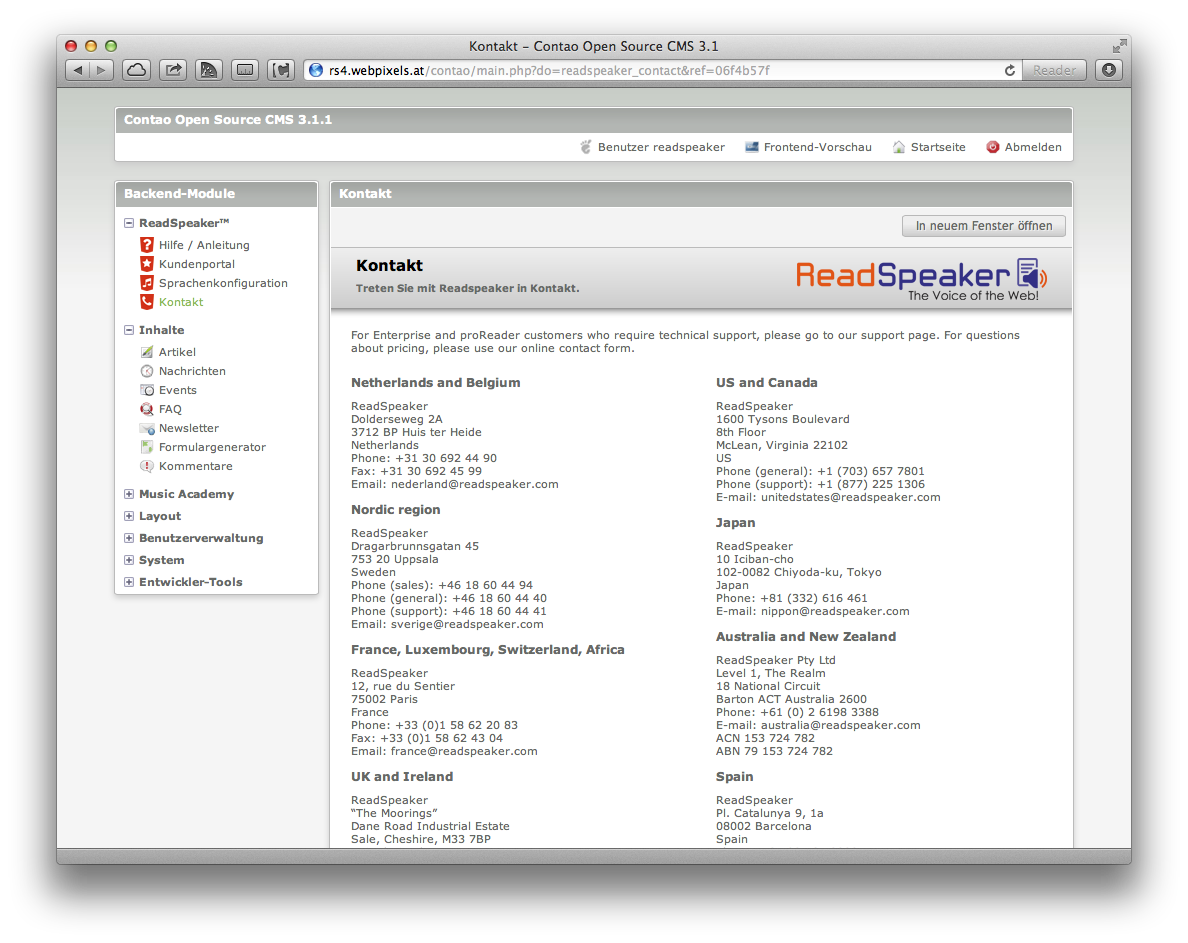The image size is (1188, 943).
Task: Click the 'Backend-Module' panel heading
Action: pyautogui.click(x=180, y=193)
